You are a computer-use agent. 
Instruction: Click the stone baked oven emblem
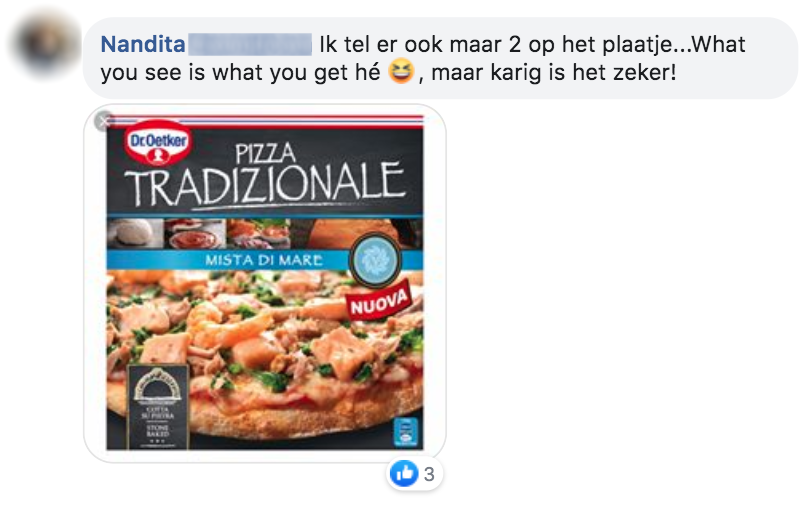[158, 406]
